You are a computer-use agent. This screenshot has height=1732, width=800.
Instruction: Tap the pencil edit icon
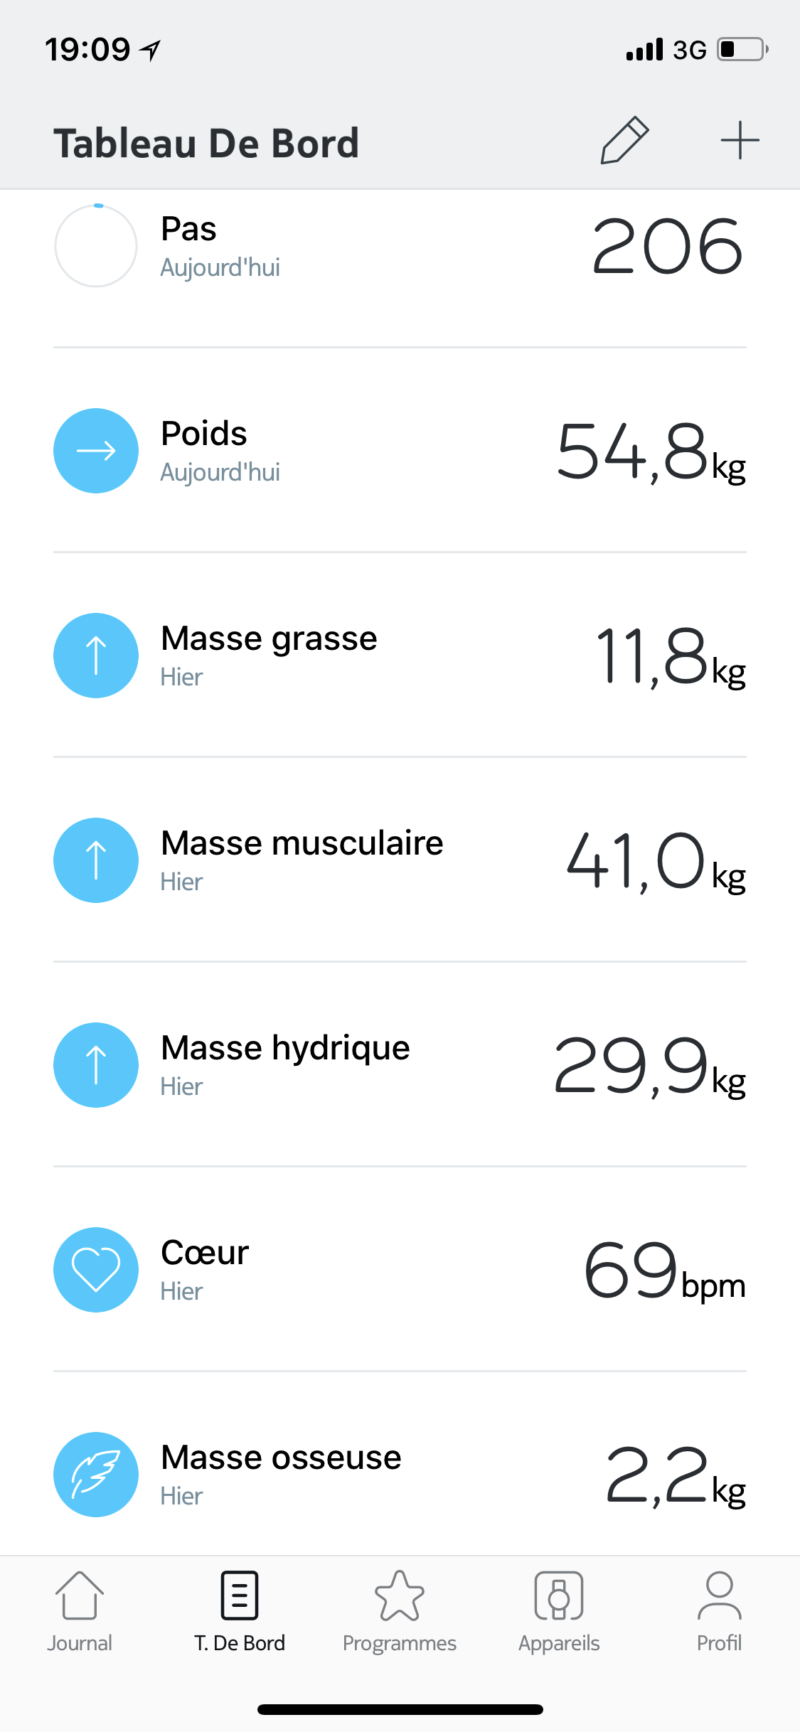625,140
